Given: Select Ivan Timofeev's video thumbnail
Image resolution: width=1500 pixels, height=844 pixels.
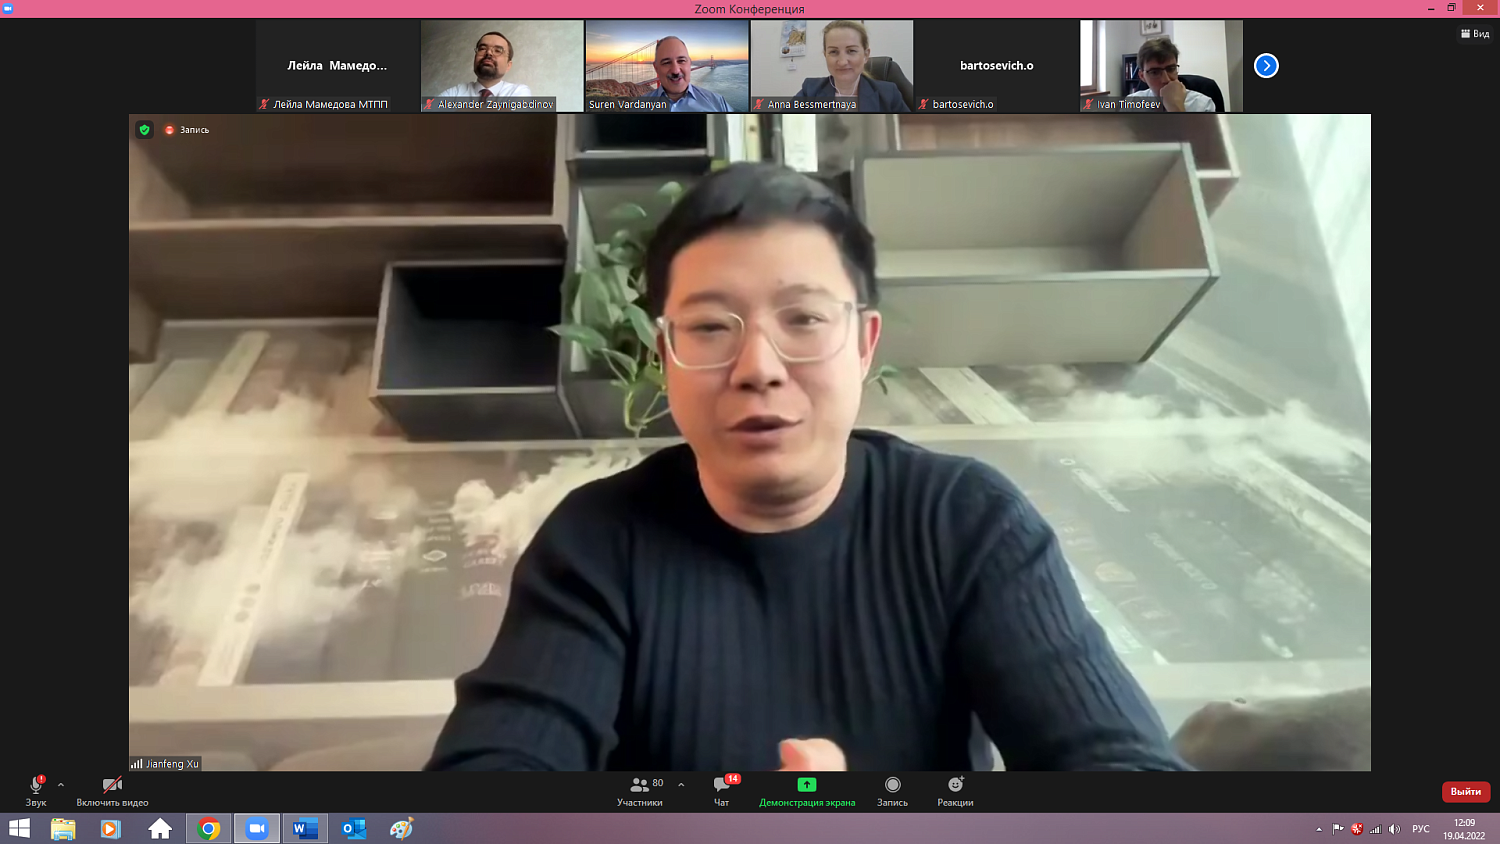Looking at the screenshot, I should click(1161, 66).
